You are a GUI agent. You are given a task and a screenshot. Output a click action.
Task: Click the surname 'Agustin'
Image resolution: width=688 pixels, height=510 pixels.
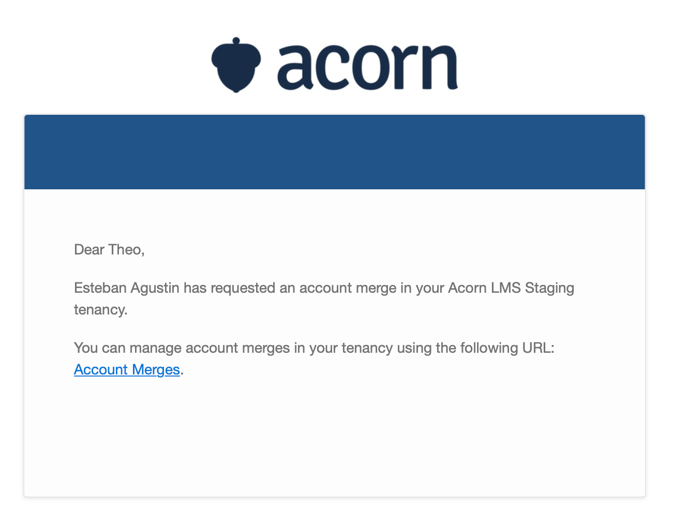pos(155,288)
